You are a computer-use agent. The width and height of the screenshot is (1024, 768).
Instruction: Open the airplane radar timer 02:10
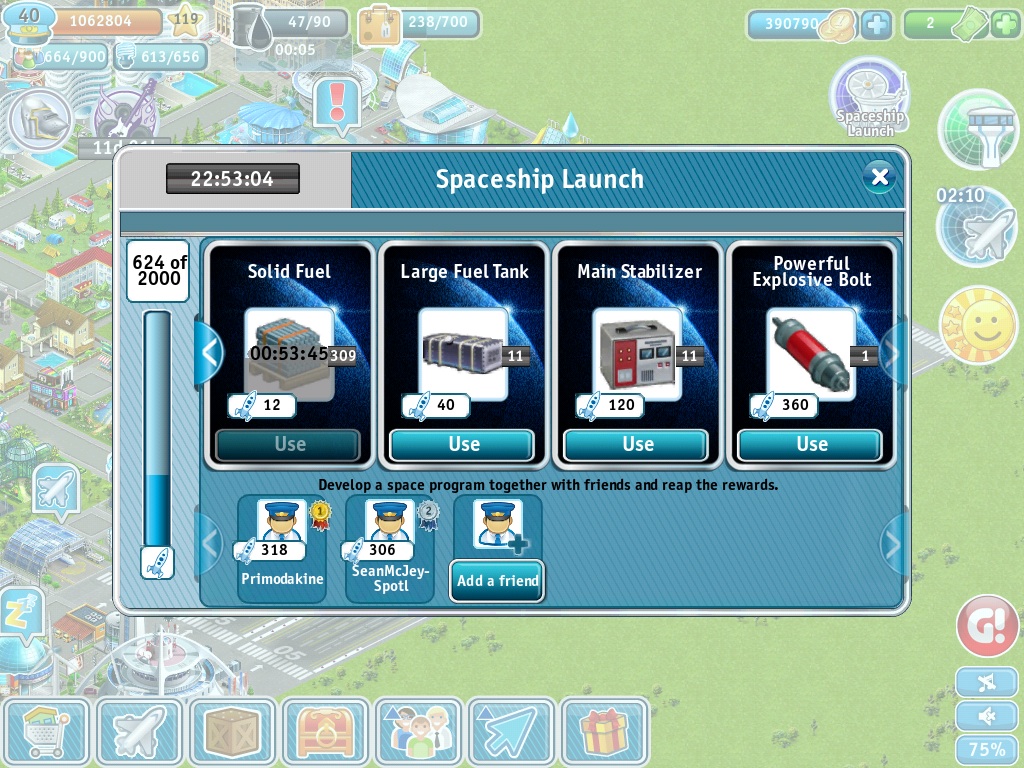click(x=977, y=225)
